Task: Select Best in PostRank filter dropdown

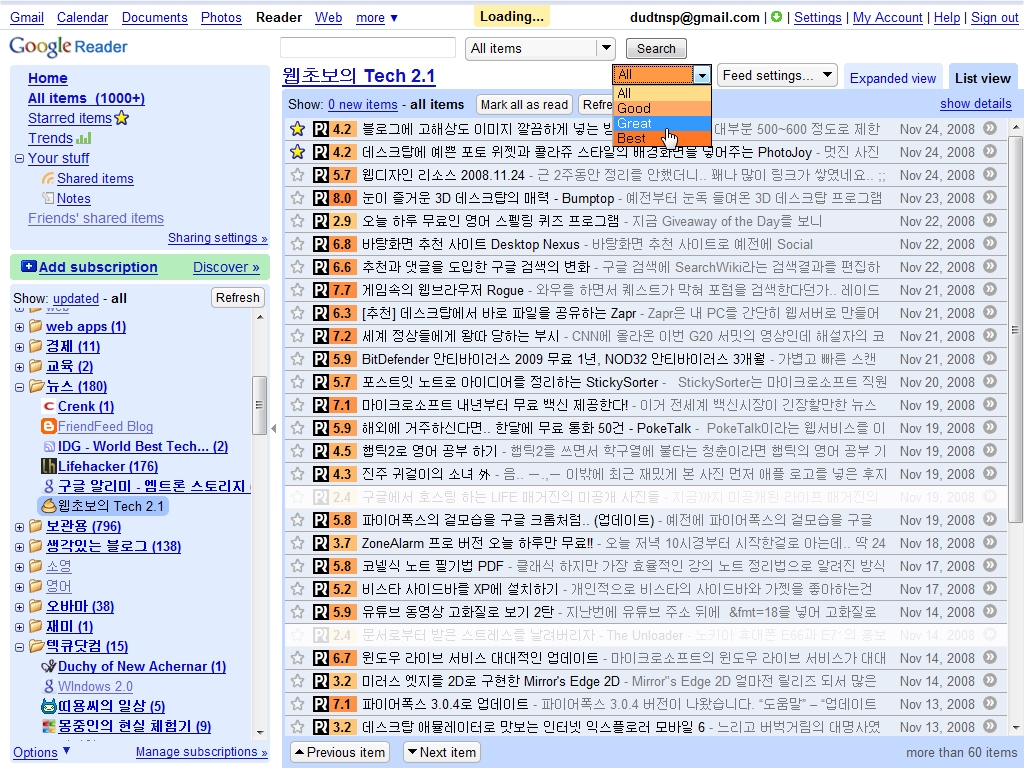Action: coord(662,138)
